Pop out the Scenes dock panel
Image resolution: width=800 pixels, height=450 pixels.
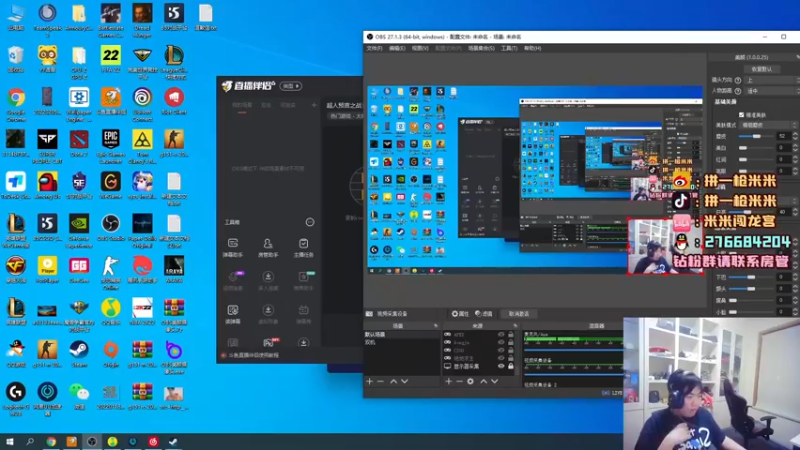[x=436, y=326]
